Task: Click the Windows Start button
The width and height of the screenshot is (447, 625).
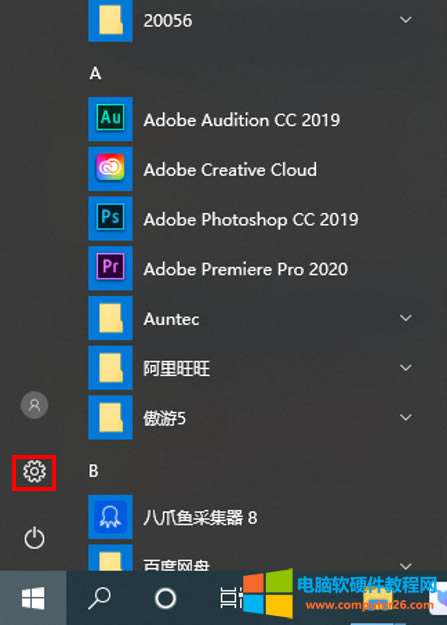Action: coord(33,598)
